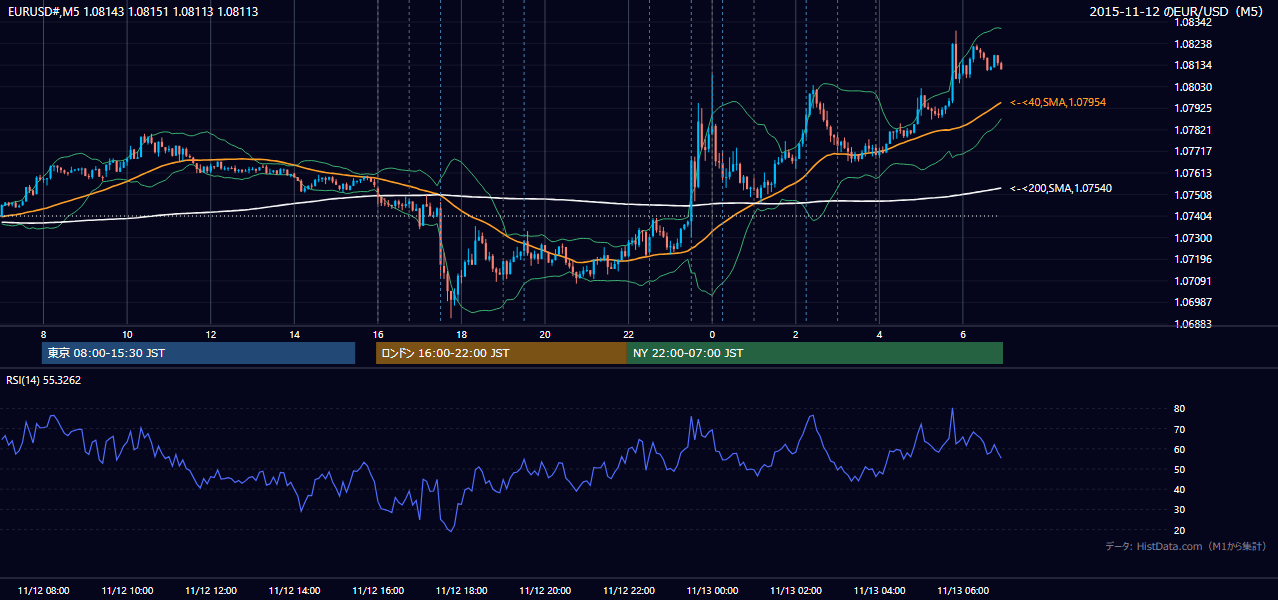
Task: Click hour tick 14 under price chart
Action: (x=294, y=334)
